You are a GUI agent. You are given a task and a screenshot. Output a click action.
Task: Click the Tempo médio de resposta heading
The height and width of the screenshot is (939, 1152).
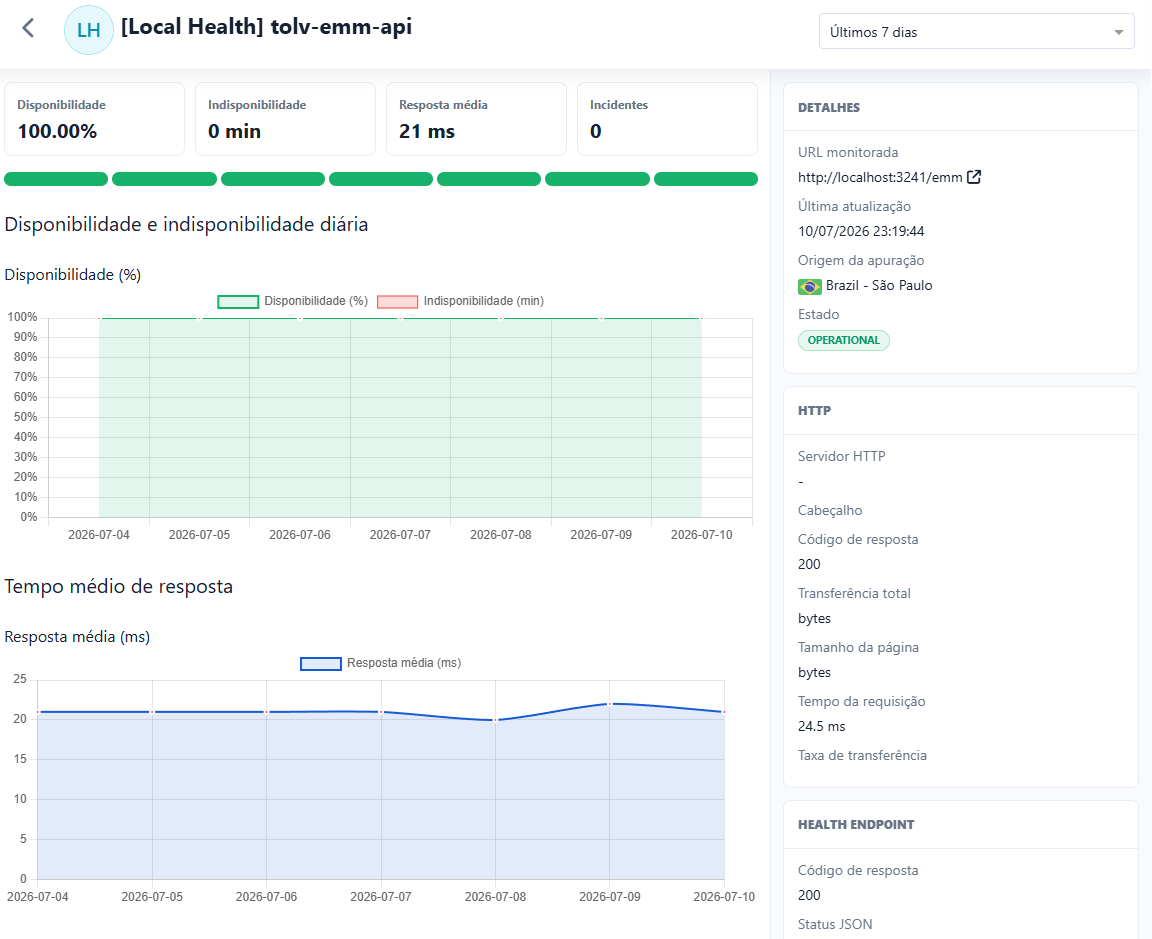click(118, 586)
